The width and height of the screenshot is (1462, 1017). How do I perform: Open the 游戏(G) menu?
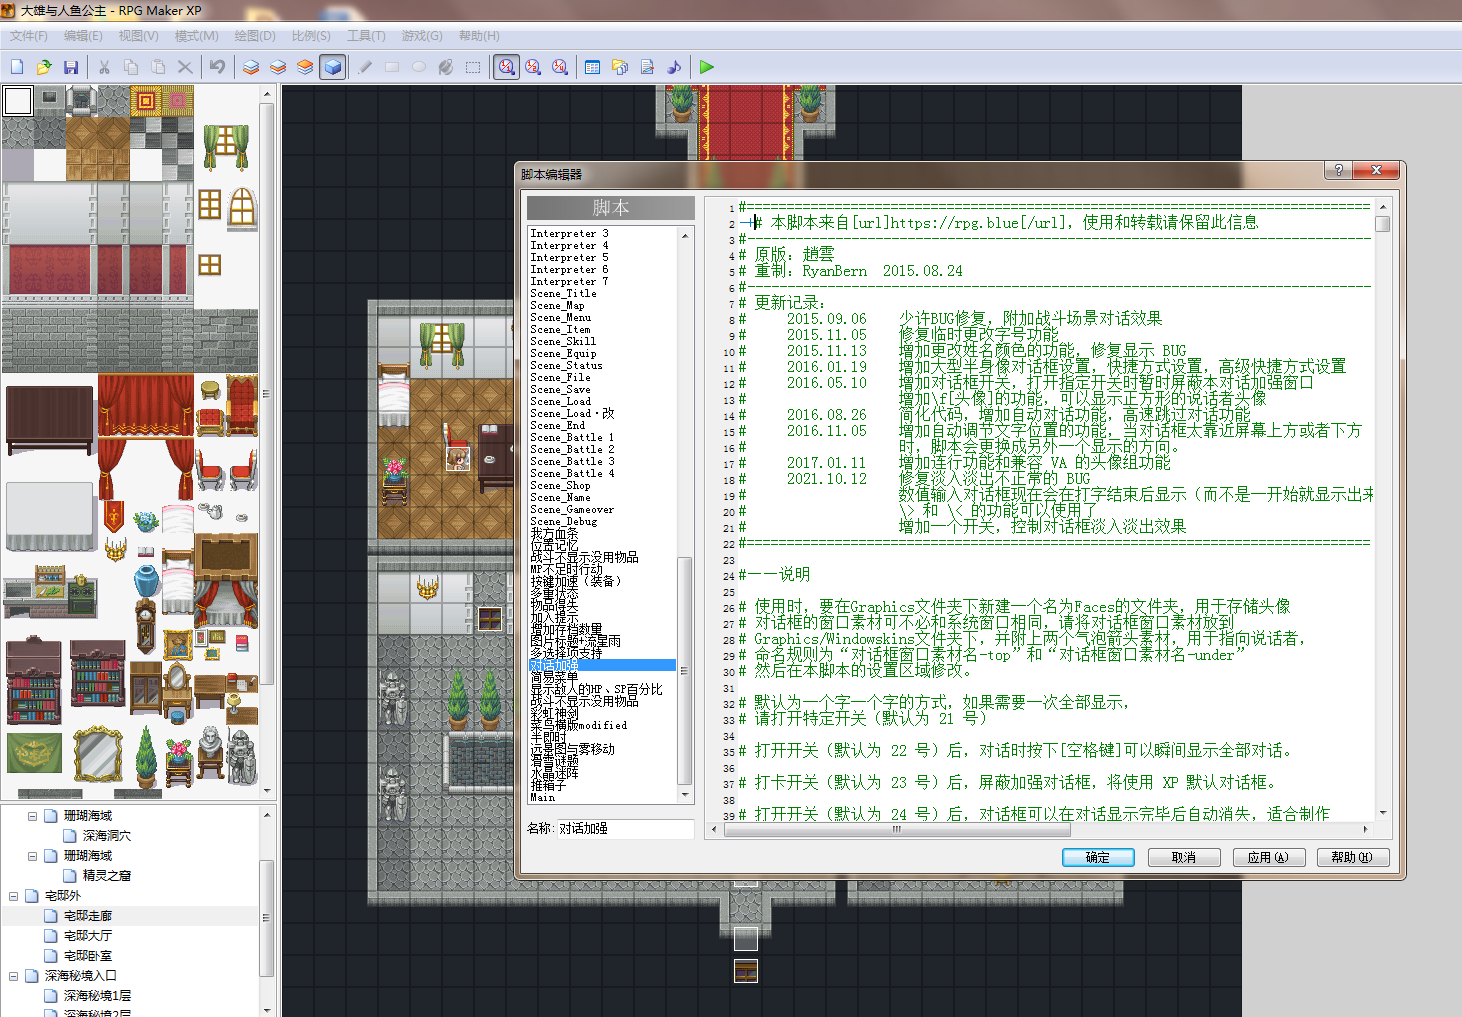click(422, 36)
